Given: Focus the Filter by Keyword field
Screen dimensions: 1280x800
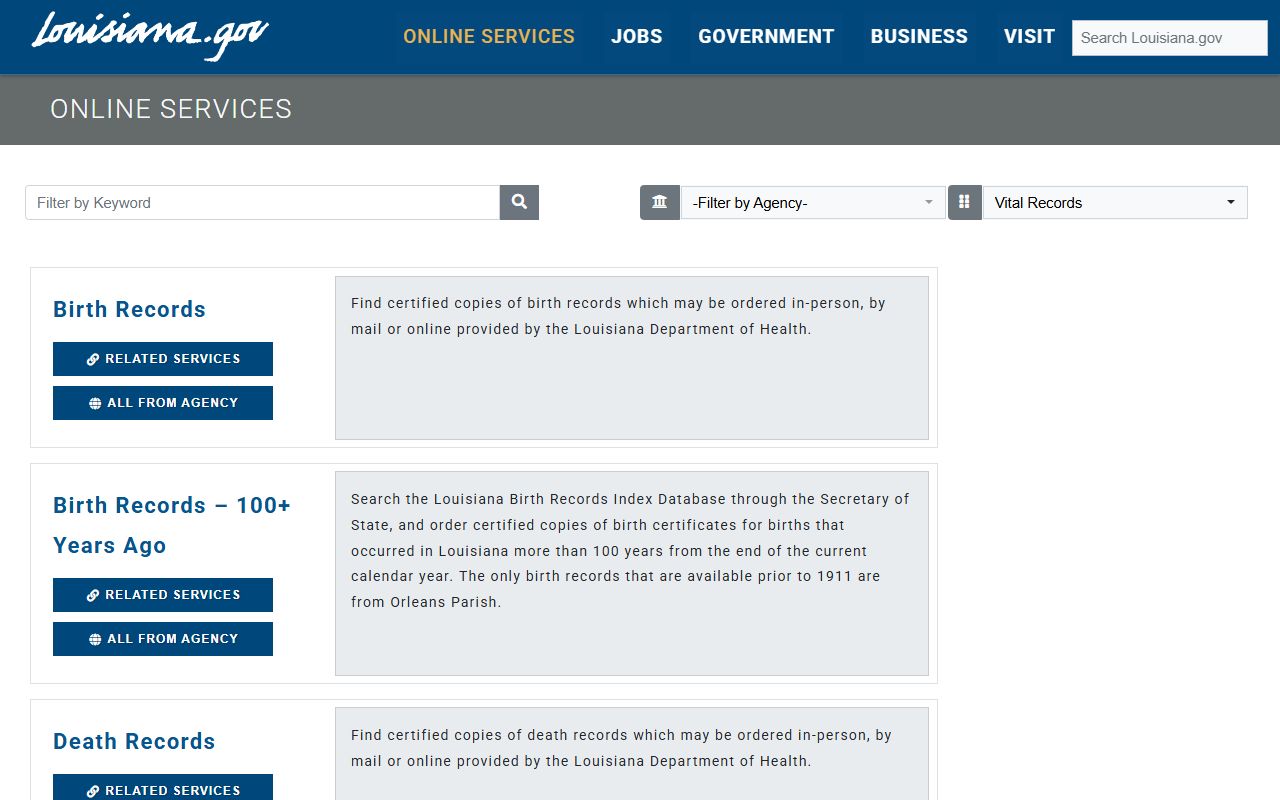Looking at the screenshot, I should point(262,202).
